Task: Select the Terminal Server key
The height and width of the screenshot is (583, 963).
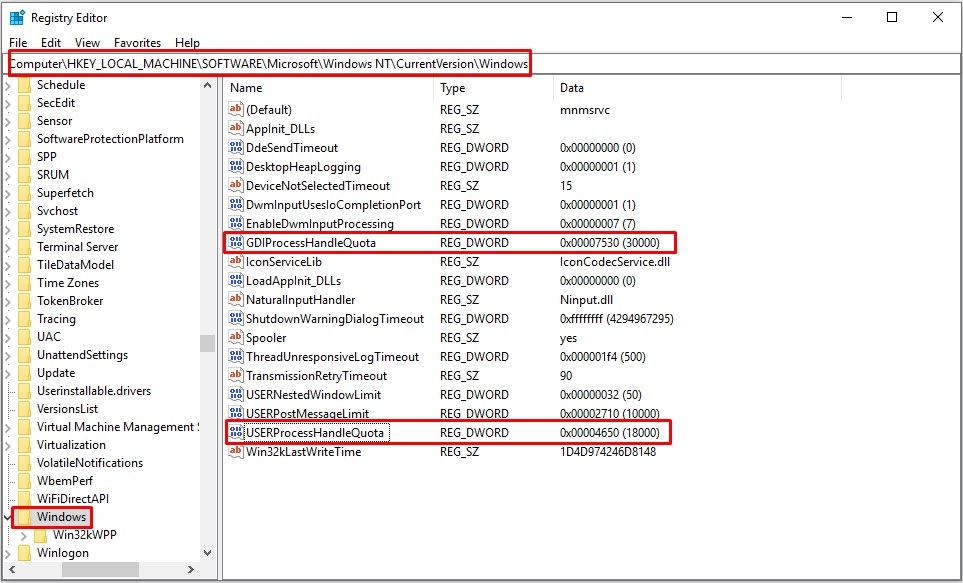Action: point(77,246)
